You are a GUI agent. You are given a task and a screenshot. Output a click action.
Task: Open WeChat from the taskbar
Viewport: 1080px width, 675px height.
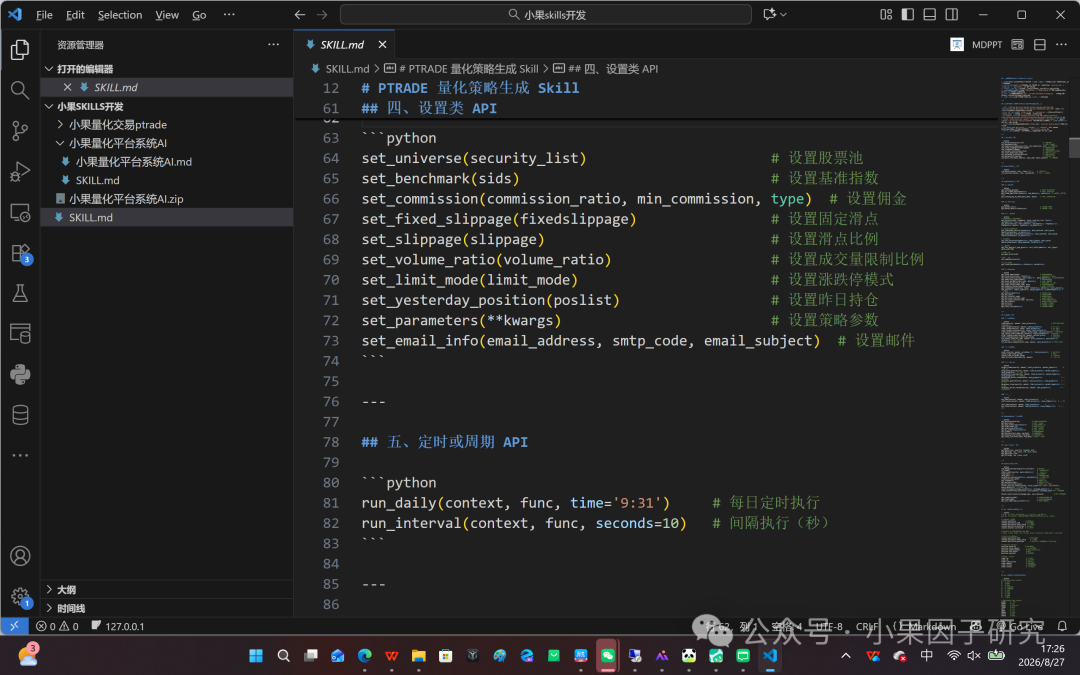[608, 655]
